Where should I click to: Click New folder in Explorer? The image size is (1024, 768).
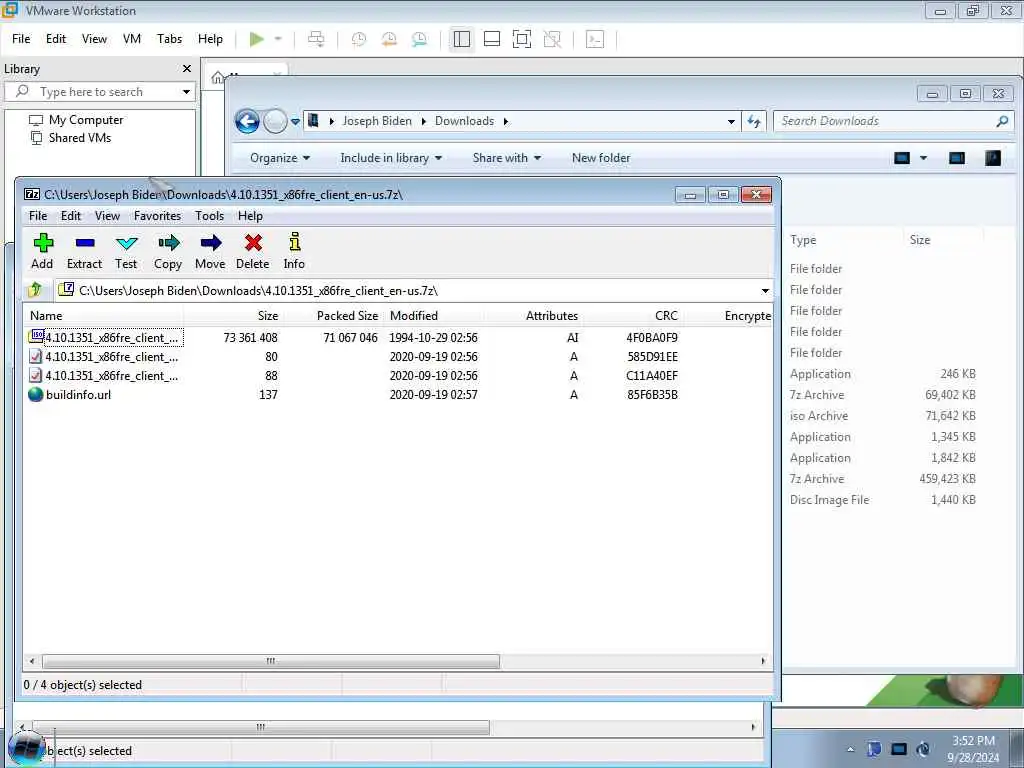point(601,158)
